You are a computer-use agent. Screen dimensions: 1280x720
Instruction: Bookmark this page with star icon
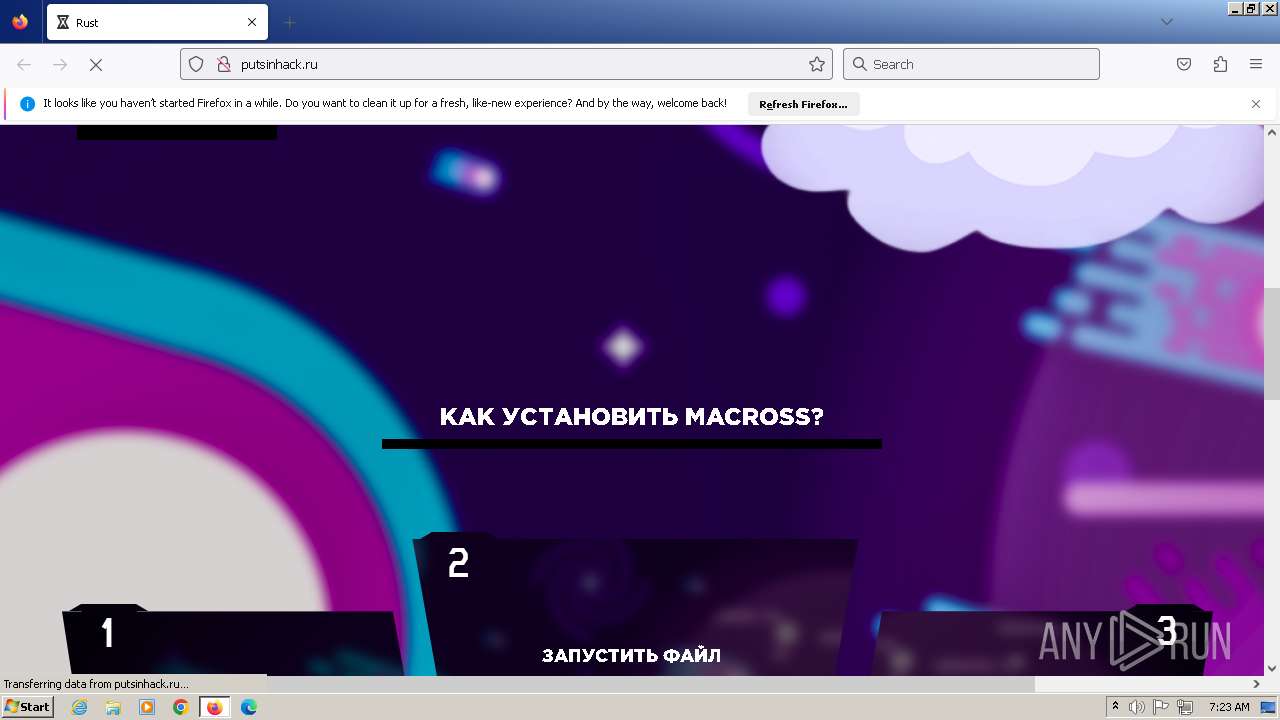tap(817, 64)
